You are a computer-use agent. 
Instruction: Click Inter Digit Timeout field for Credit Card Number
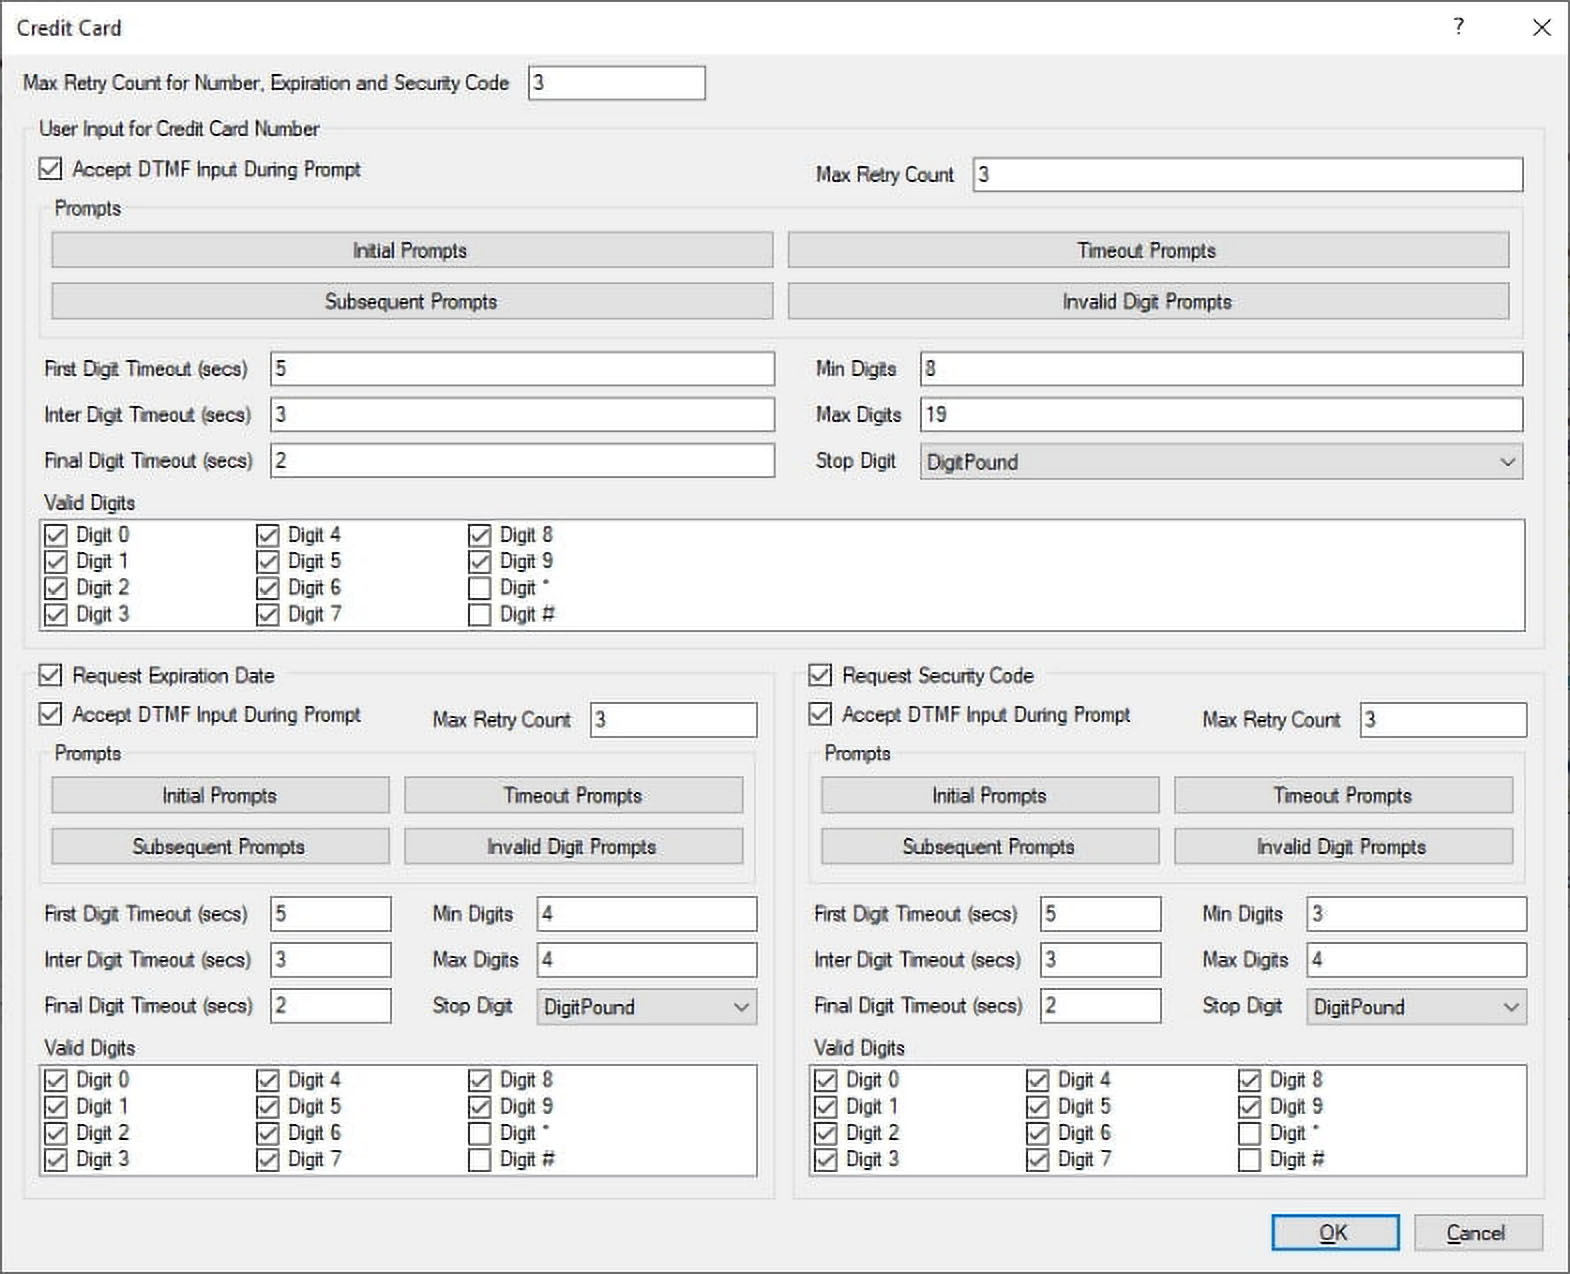point(523,414)
